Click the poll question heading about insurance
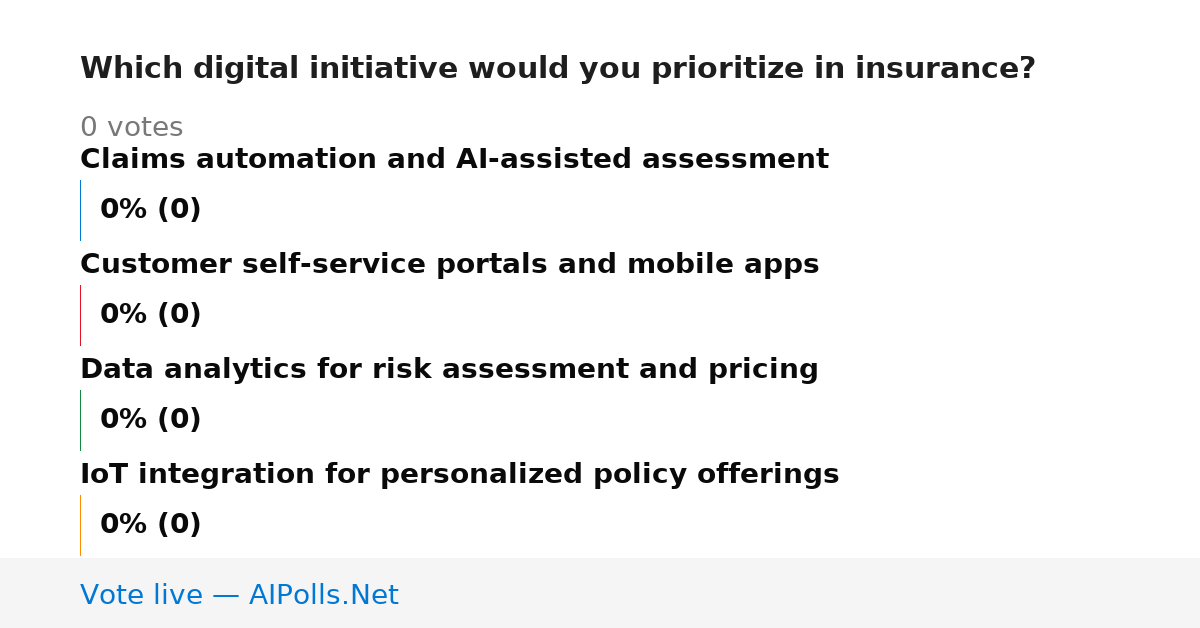 [558, 69]
